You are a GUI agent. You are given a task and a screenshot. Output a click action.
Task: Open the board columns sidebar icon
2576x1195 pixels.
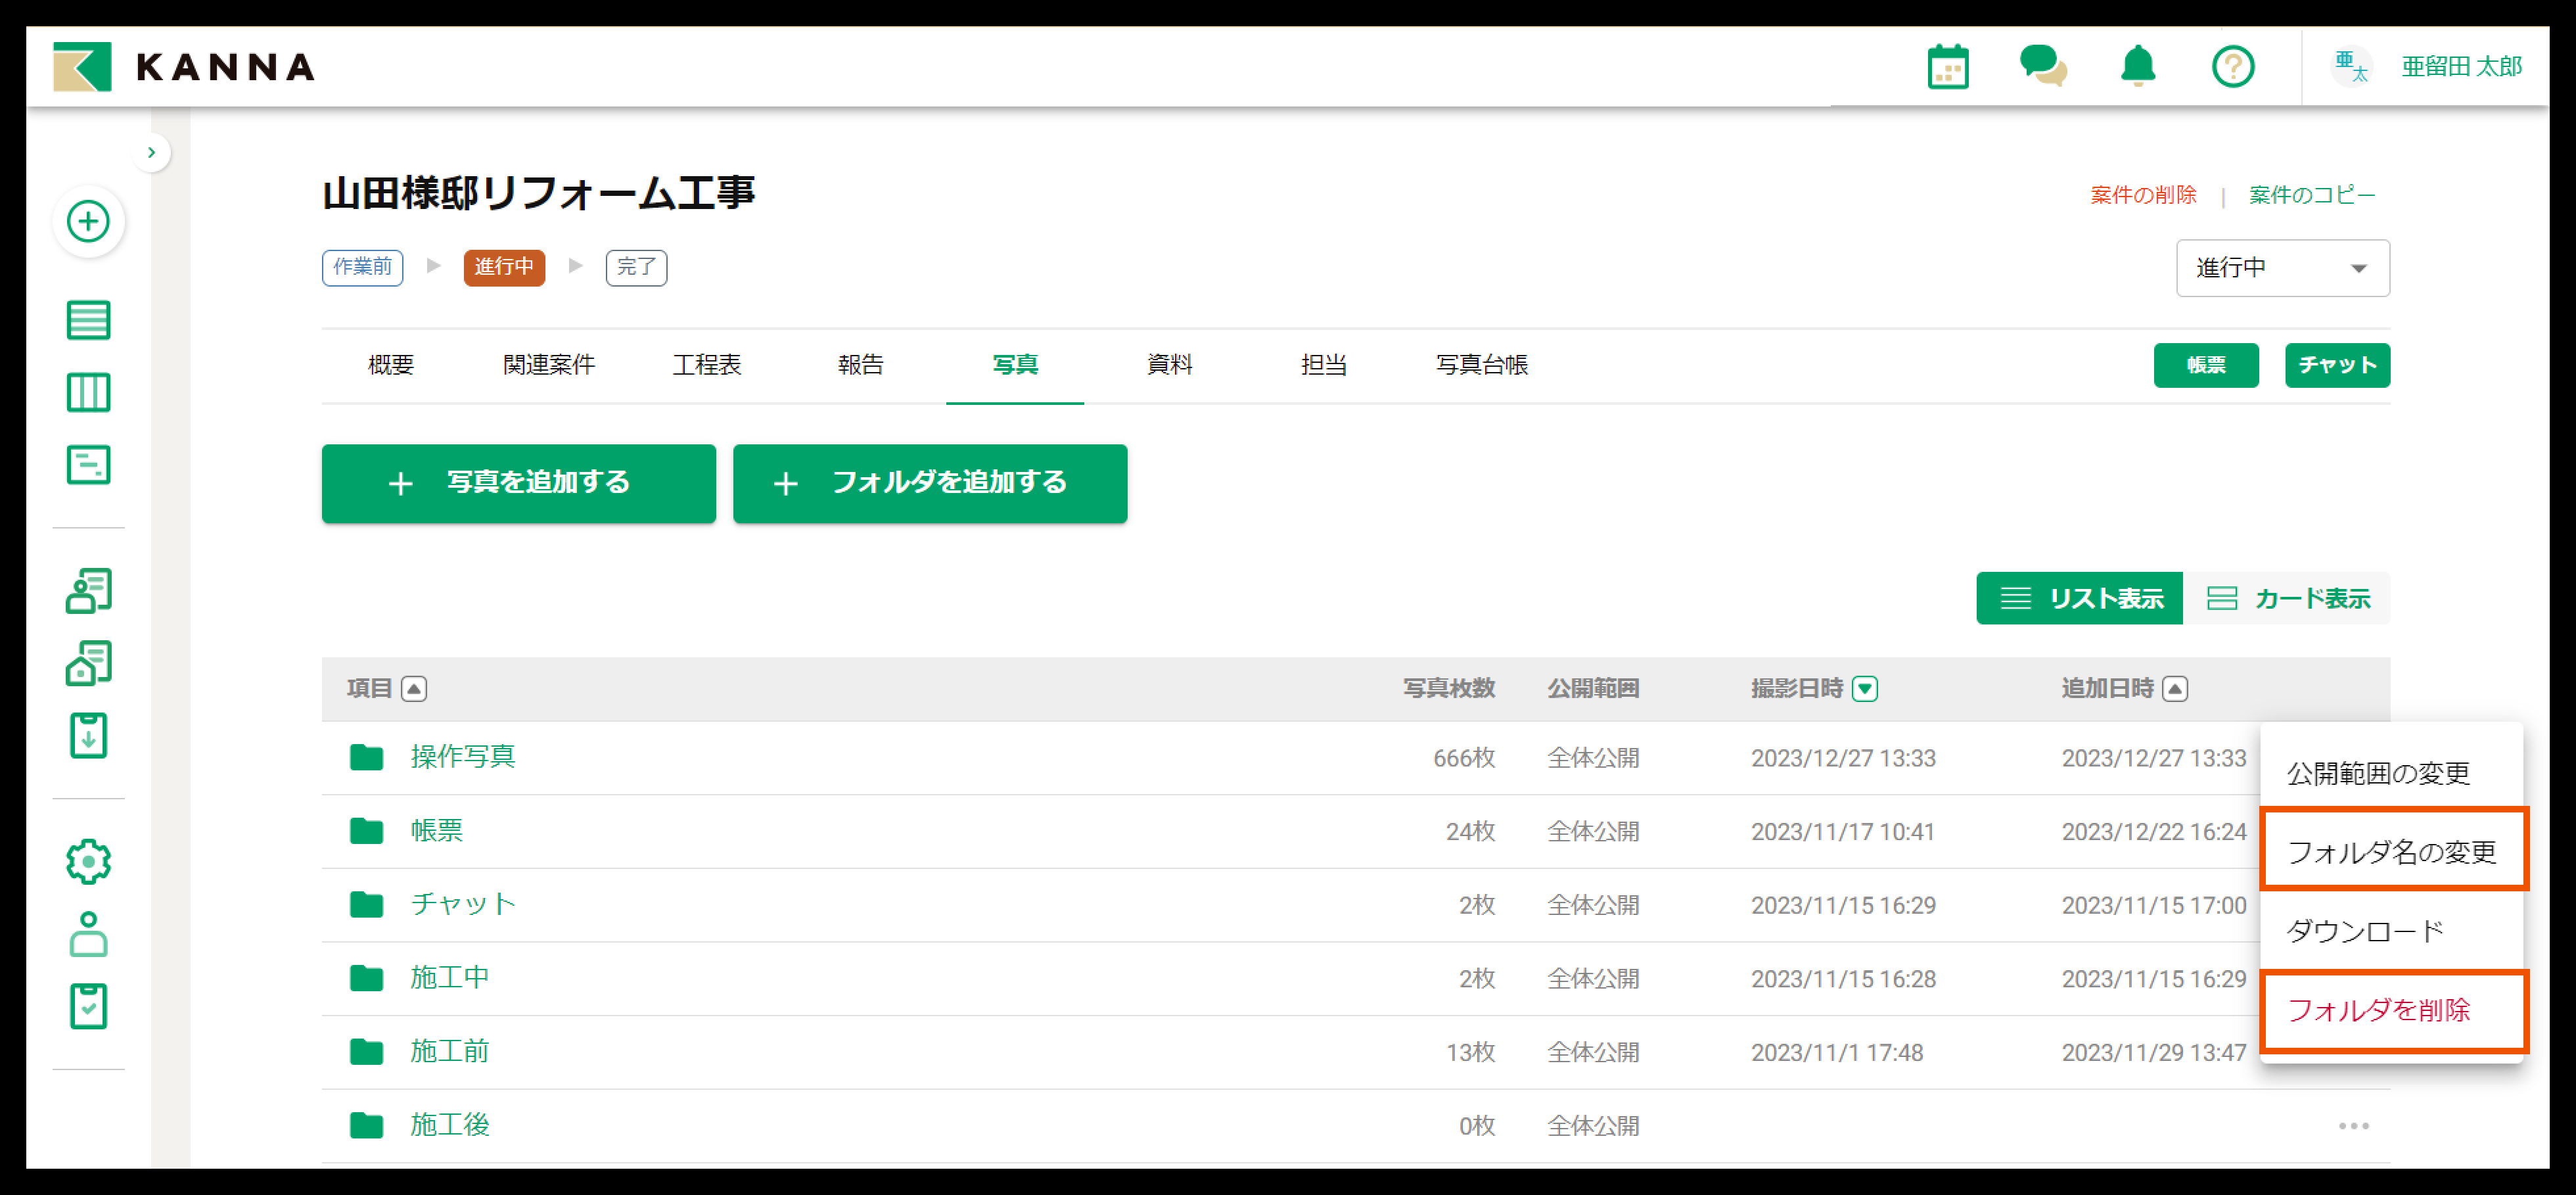click(88, 393)
